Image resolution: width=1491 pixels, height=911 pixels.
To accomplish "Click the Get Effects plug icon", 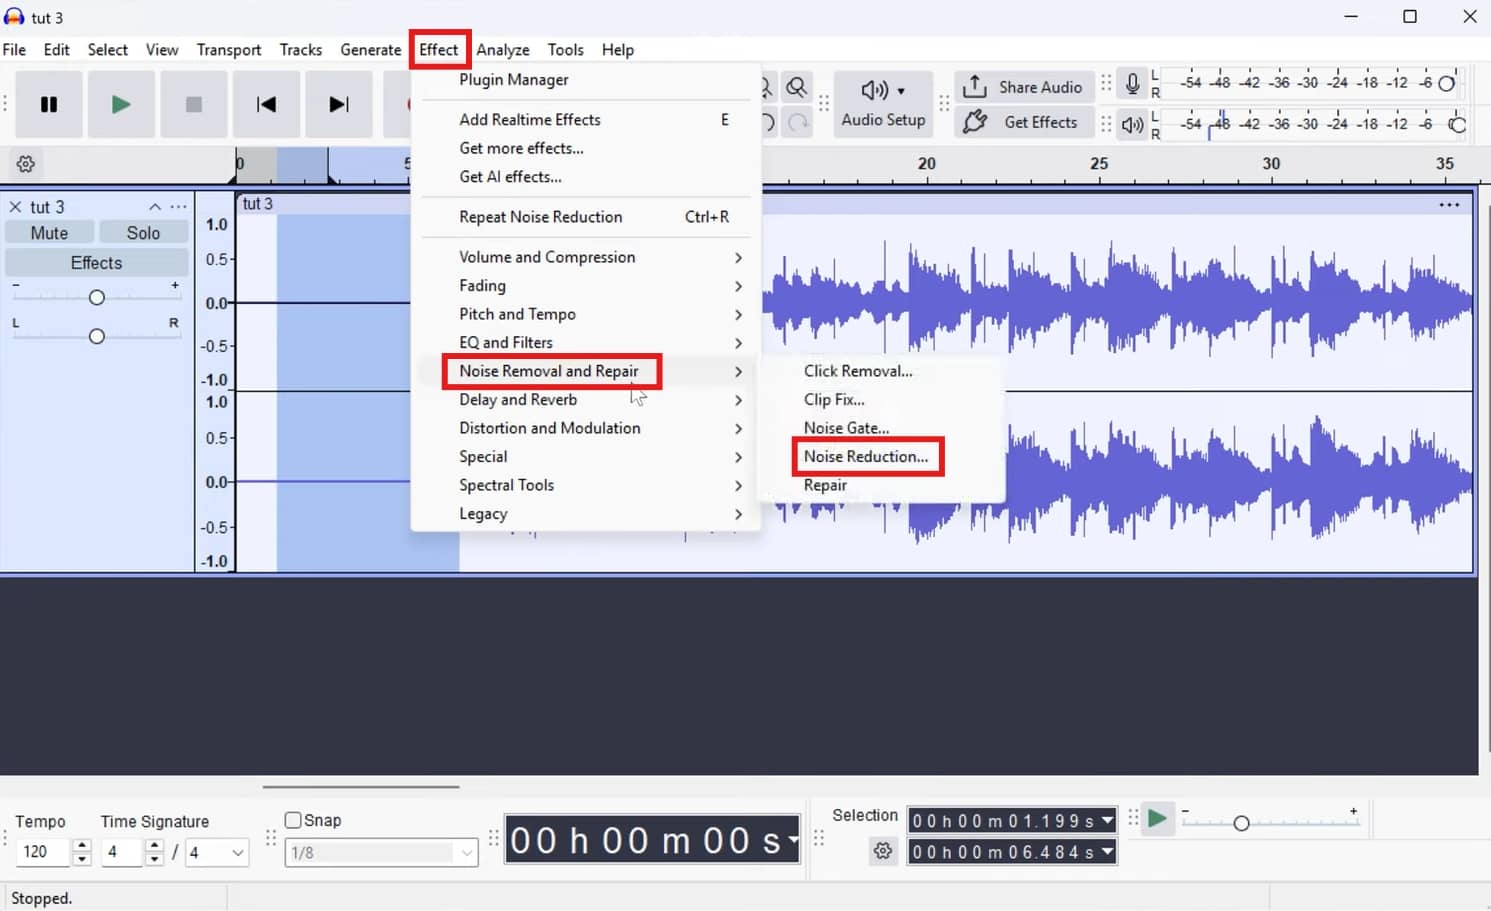I will click(x=975, y=122).
